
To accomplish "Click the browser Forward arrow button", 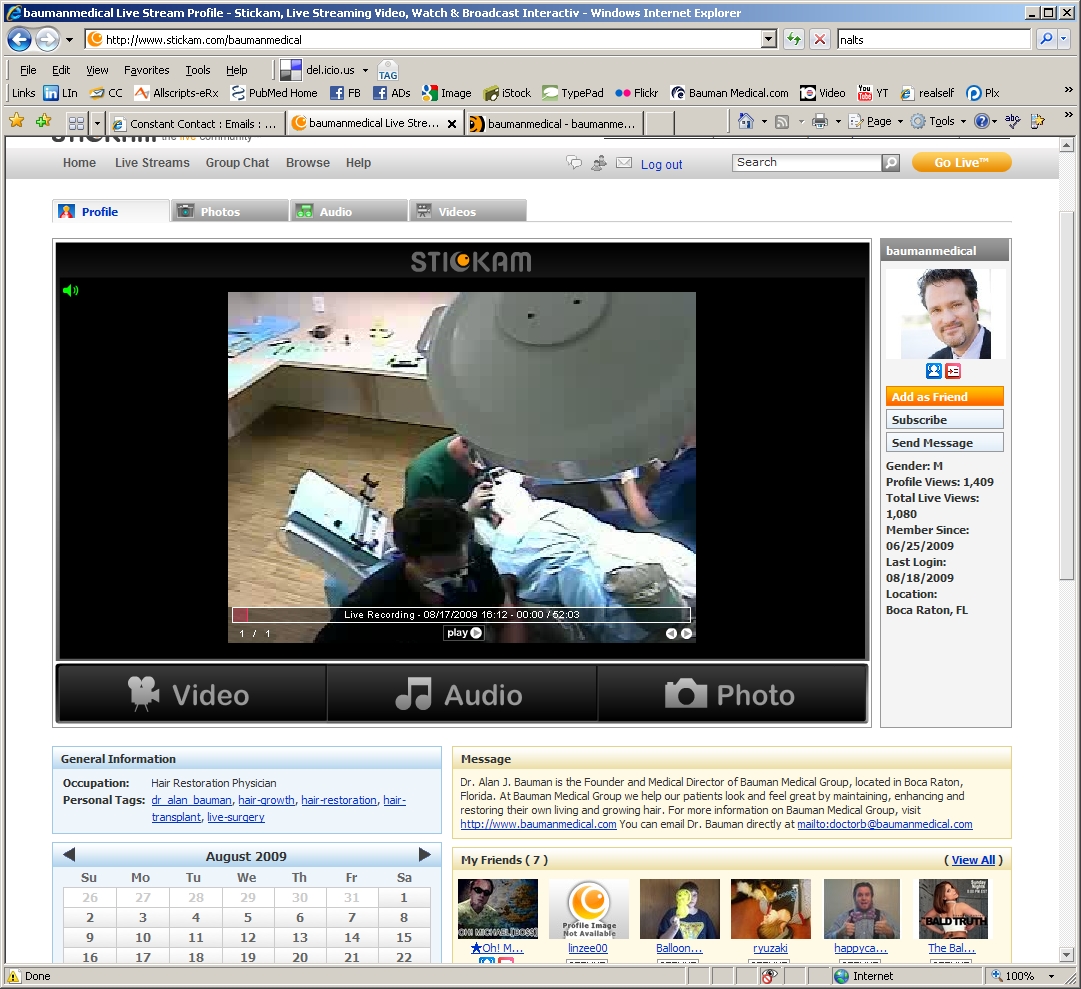I will [47, 40].
